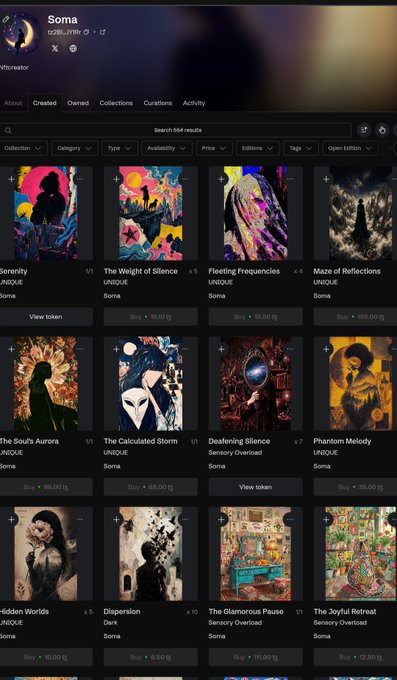Click Soma's moon profile avatar
The image size is (397, 680).
click(20, 33)
